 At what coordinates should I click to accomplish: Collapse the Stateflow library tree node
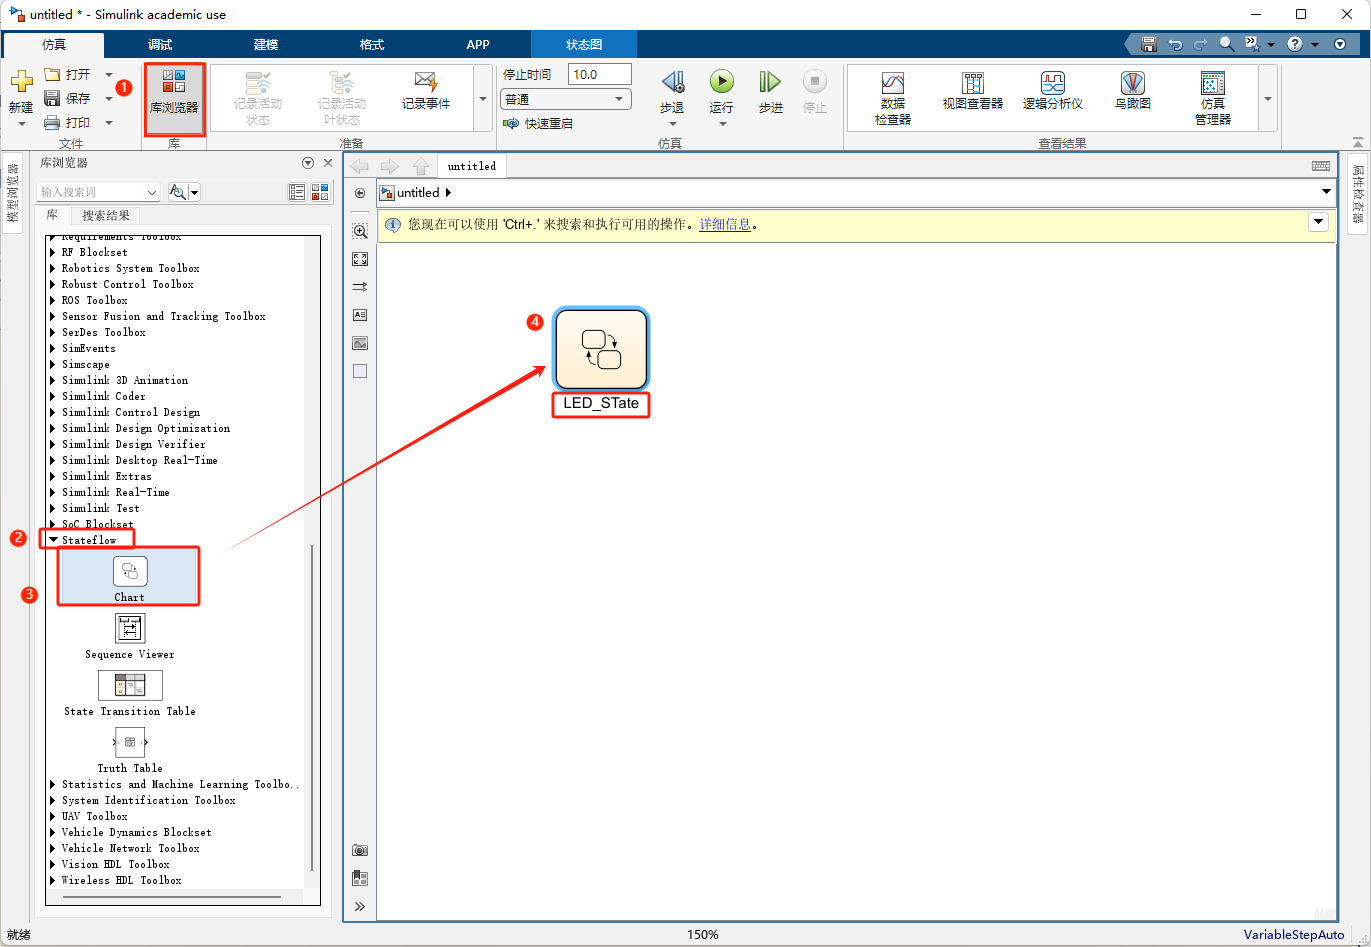54,540
